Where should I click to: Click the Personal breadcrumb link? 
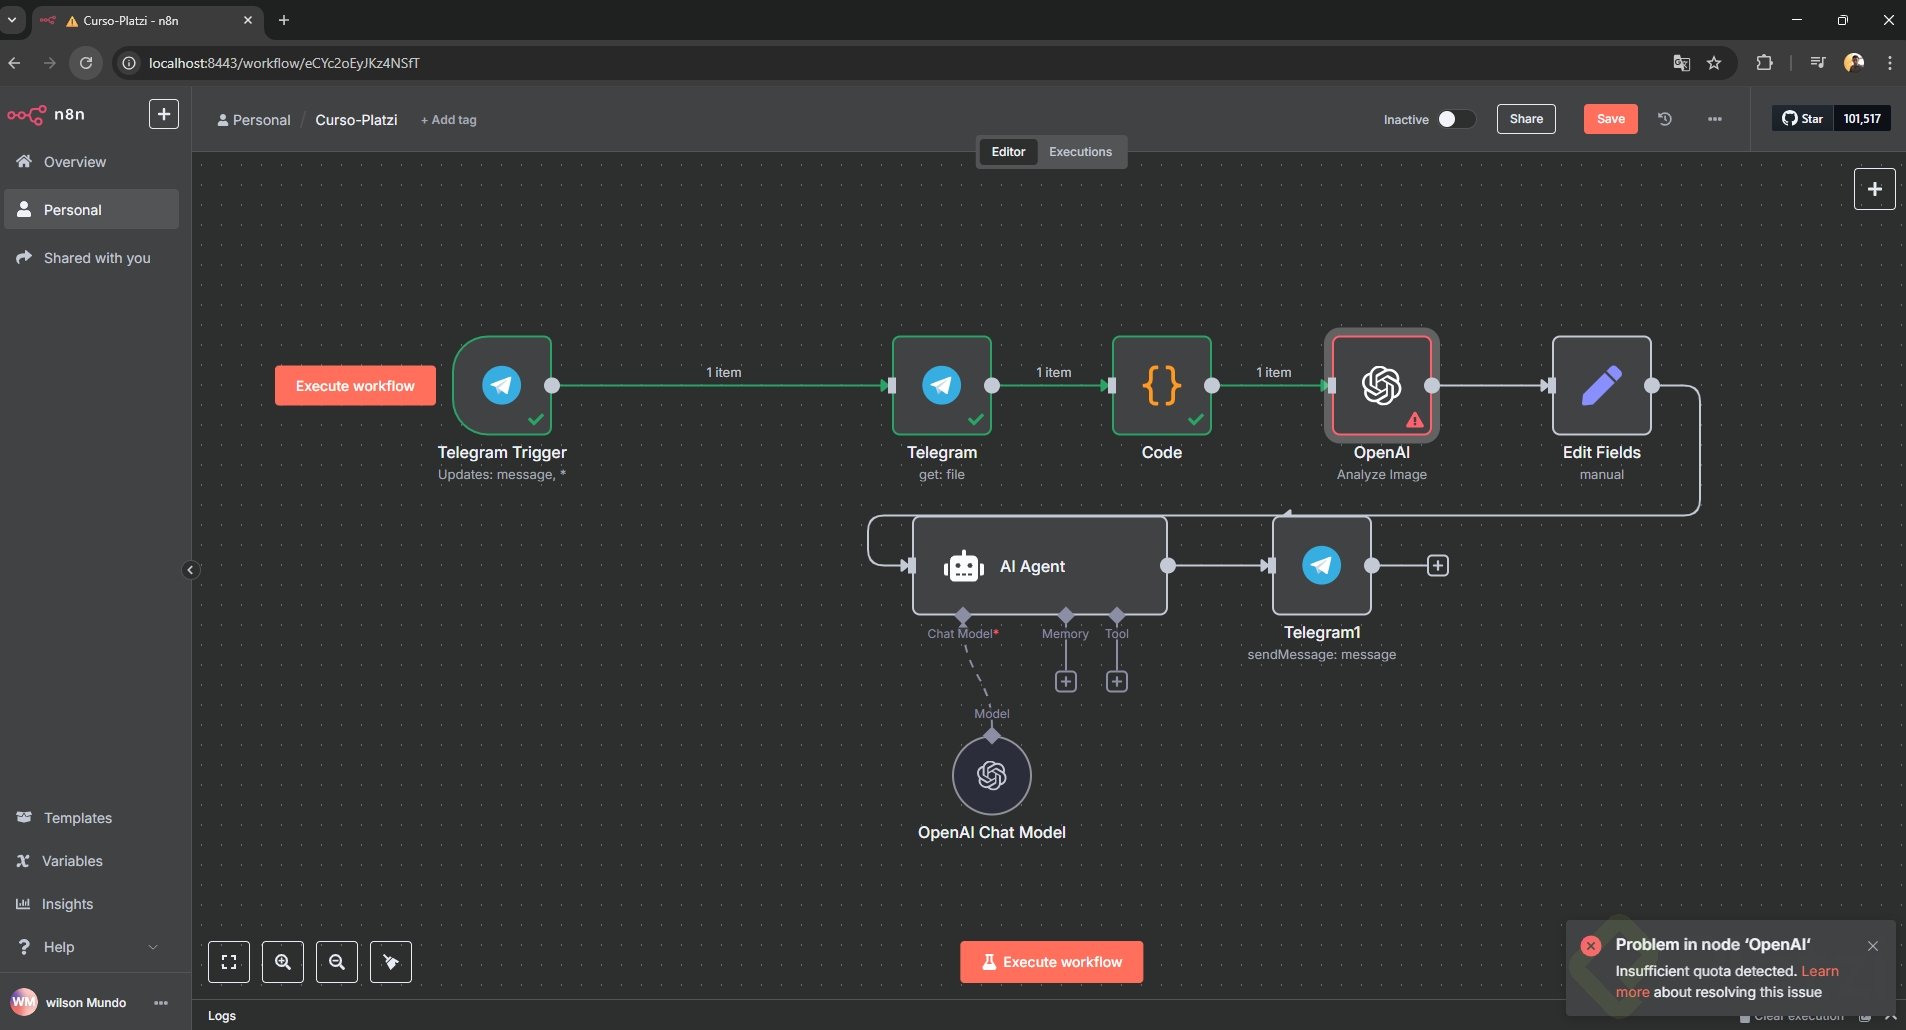pos(254,120)
